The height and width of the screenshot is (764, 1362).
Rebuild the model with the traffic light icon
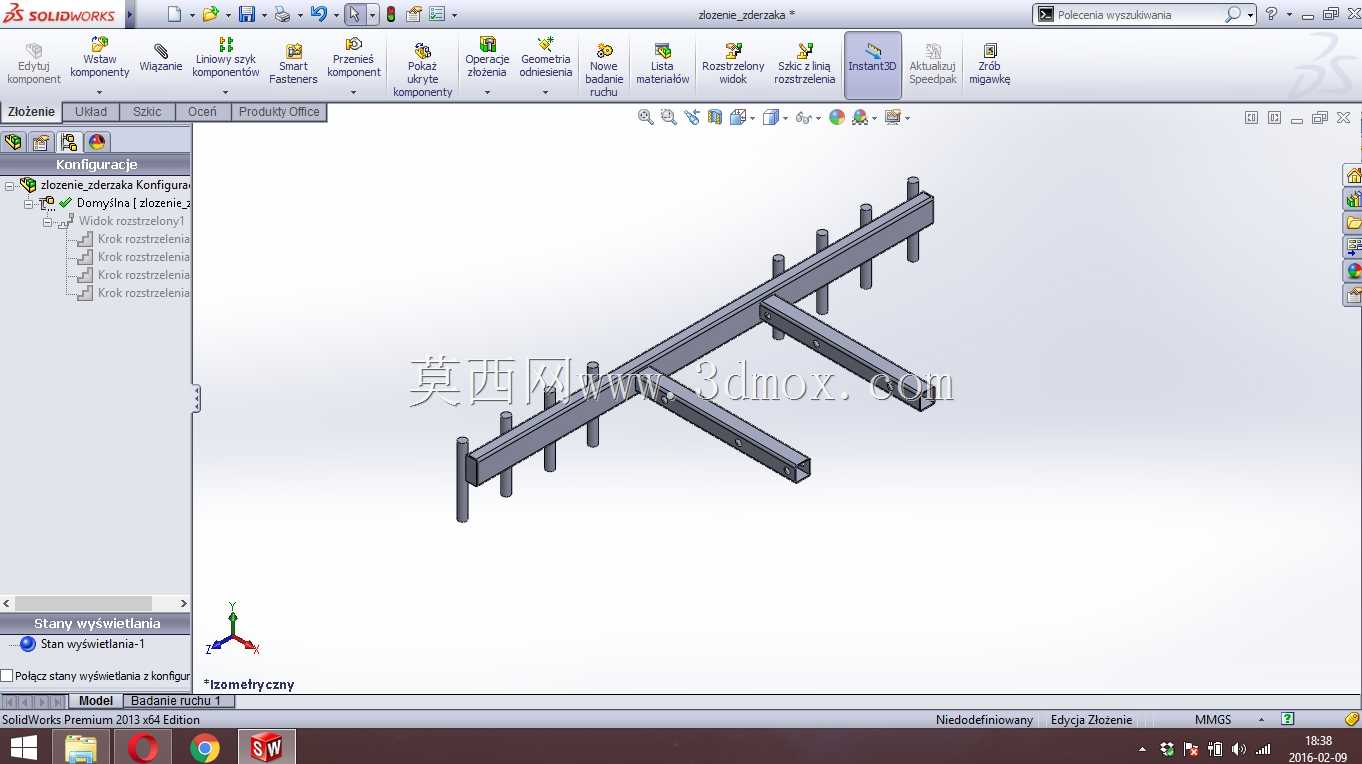click(x=390, y=14)
